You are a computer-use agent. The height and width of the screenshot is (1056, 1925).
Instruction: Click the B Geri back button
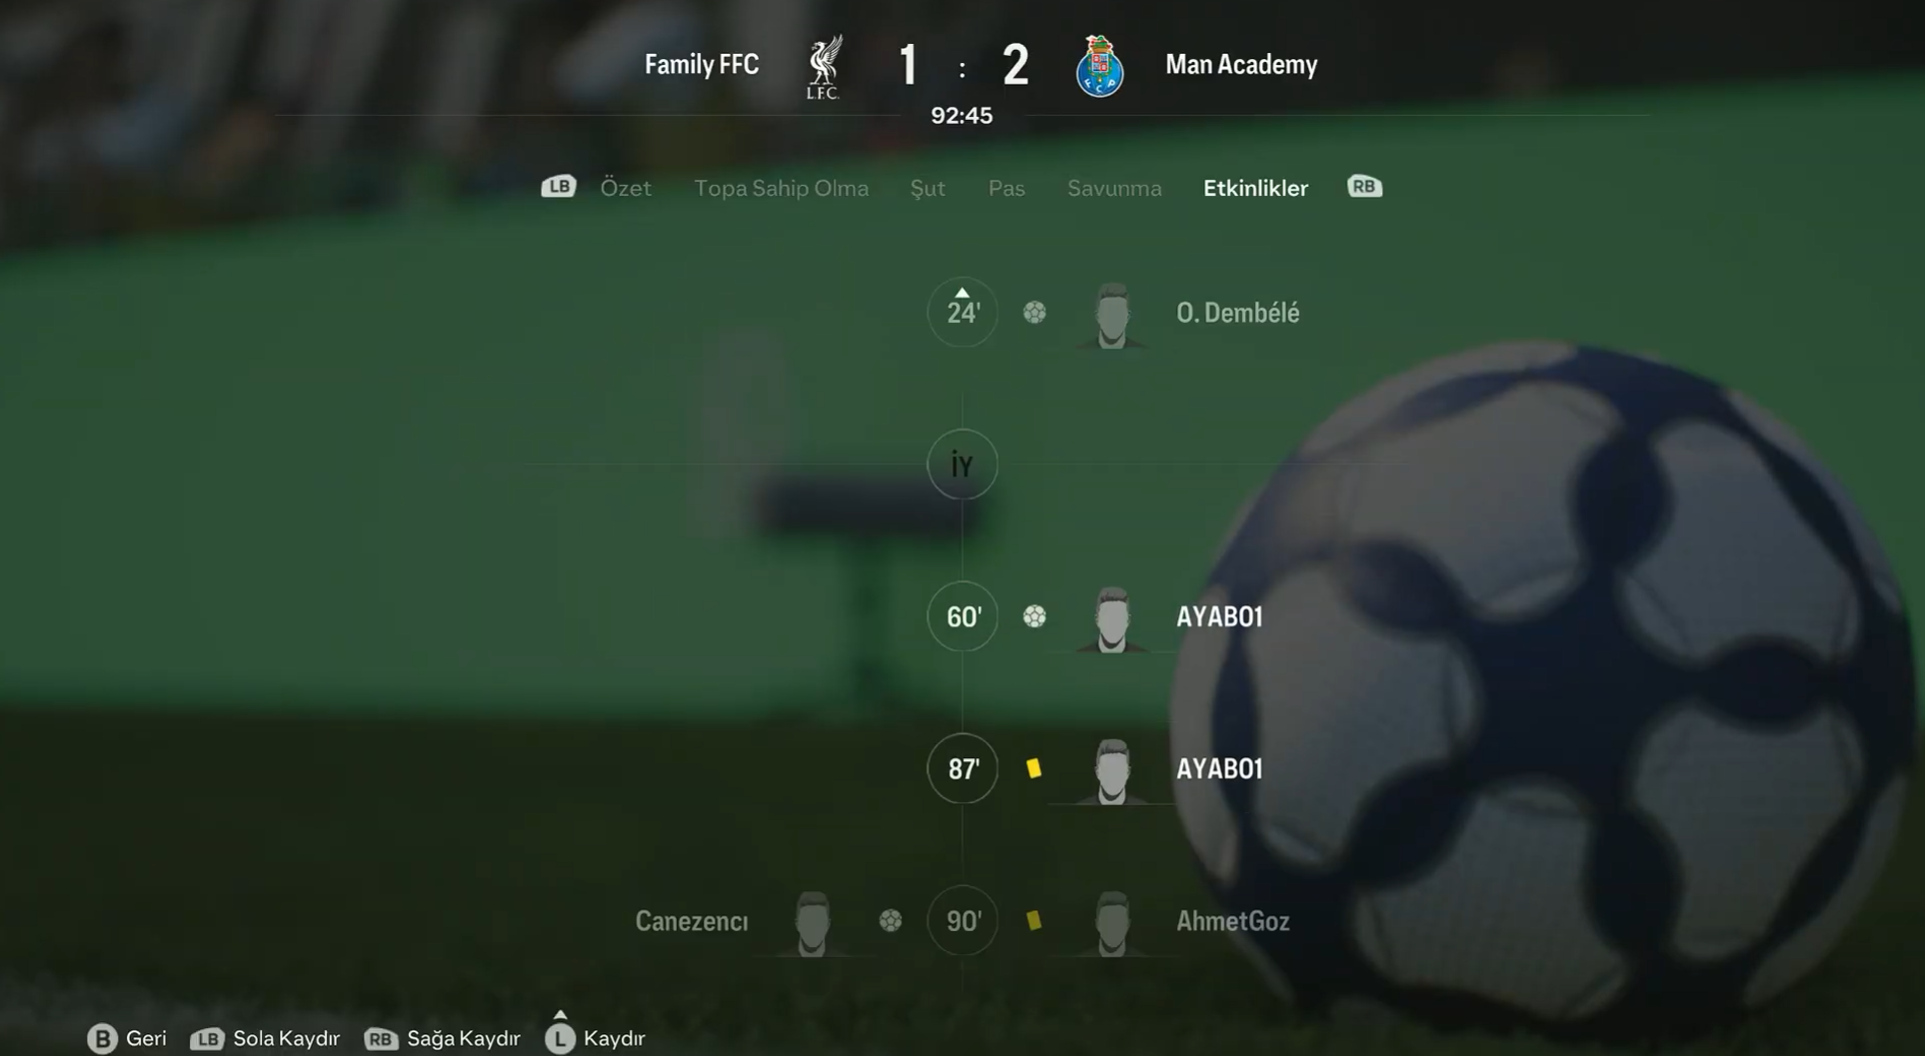(x=127, y=1039)
